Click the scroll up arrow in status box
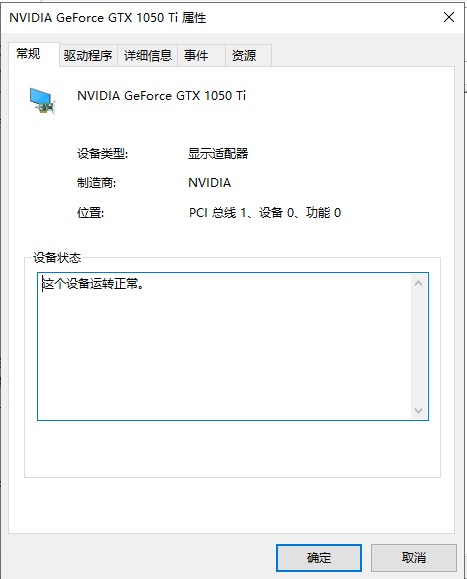The width and height of the screenshot is (467, 579). (x=418, y=283)
